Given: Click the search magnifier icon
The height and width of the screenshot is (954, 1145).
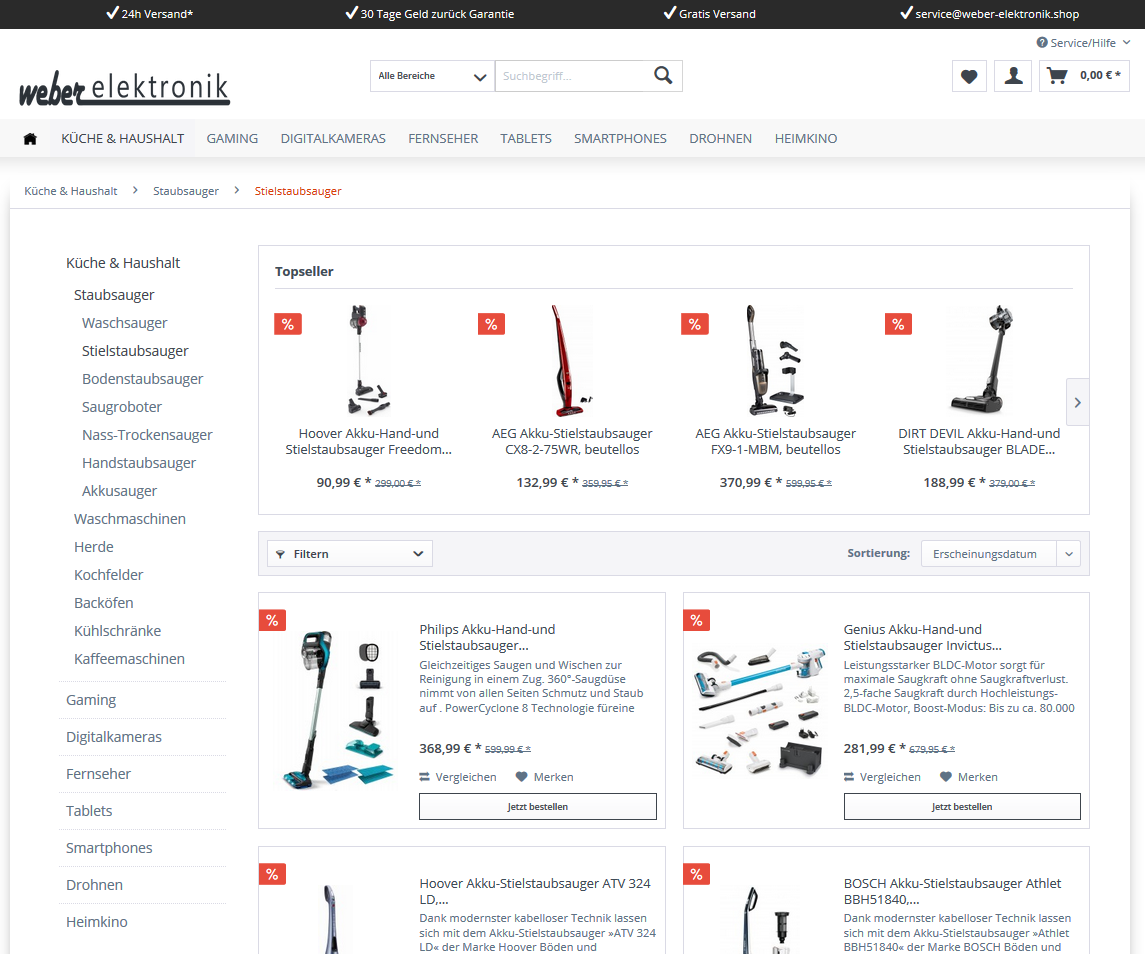Looking at the screenshot, I should pos(663,75).
